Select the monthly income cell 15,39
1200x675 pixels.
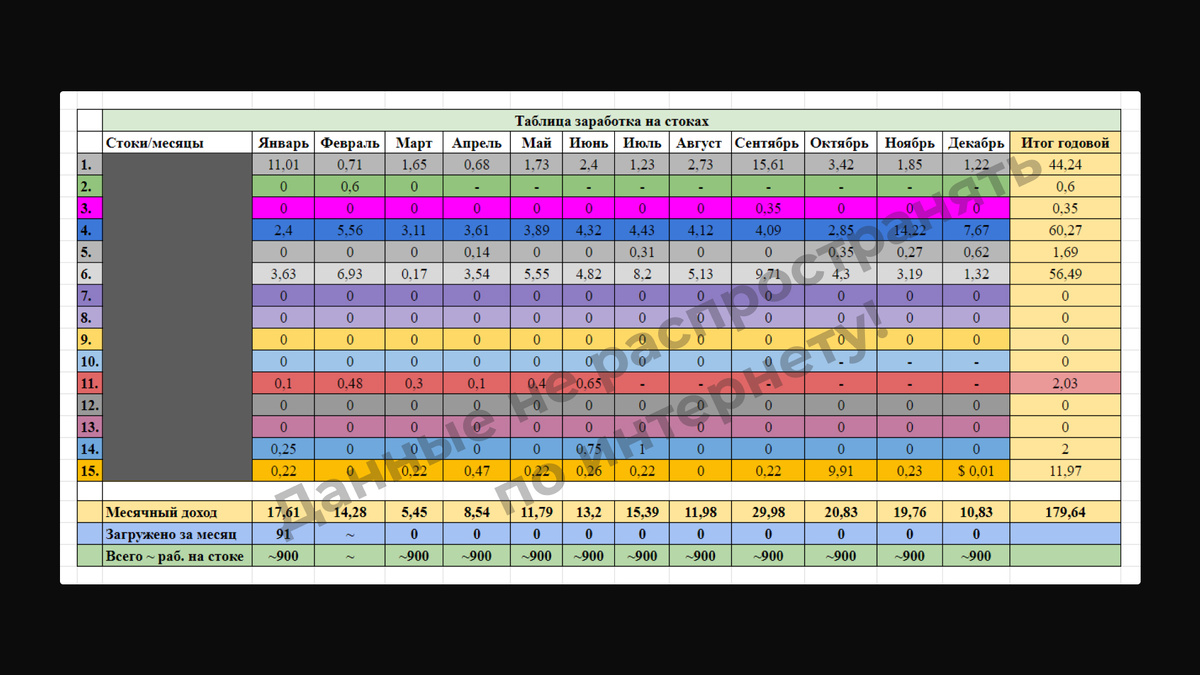[642, 512]
